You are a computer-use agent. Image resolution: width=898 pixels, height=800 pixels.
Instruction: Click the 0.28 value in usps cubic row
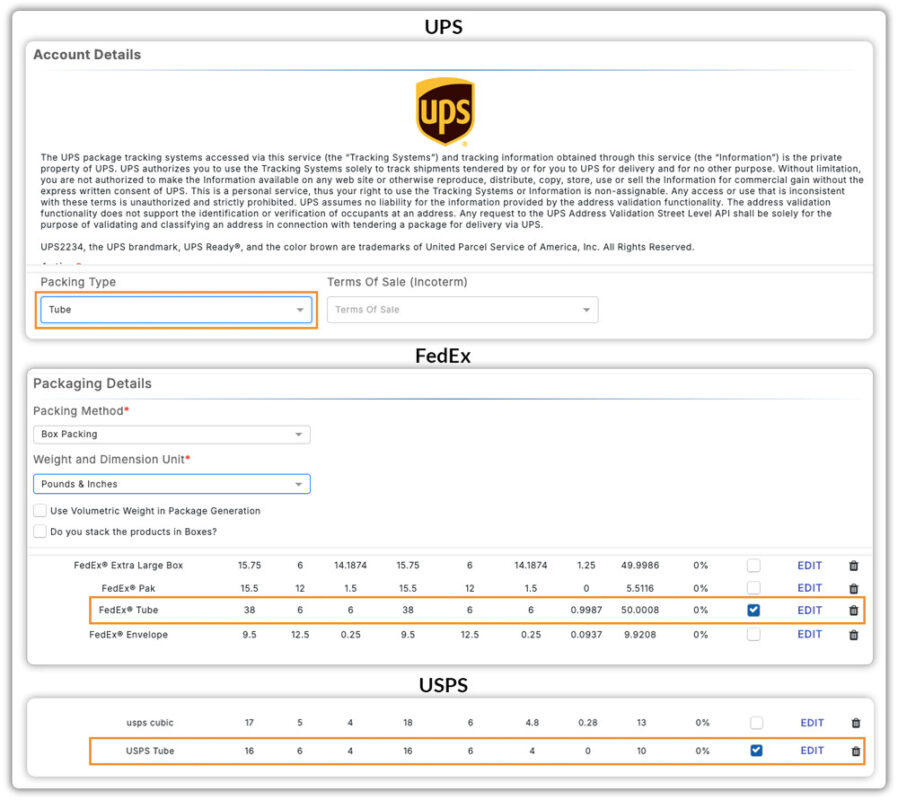(588, 723)
